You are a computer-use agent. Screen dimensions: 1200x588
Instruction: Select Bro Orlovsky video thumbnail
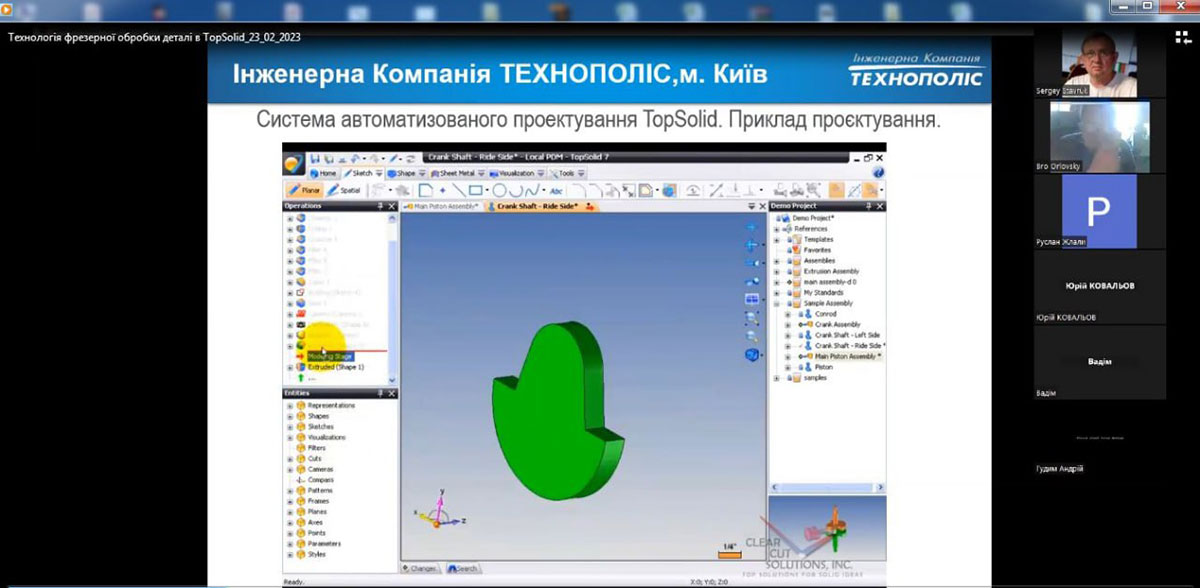pos(1099,137)
